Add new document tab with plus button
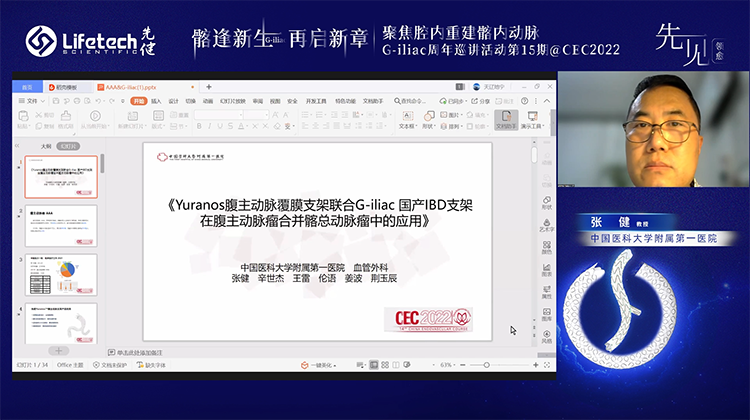The width and height of the screenshot is (750, 420). tap(209, 87)
